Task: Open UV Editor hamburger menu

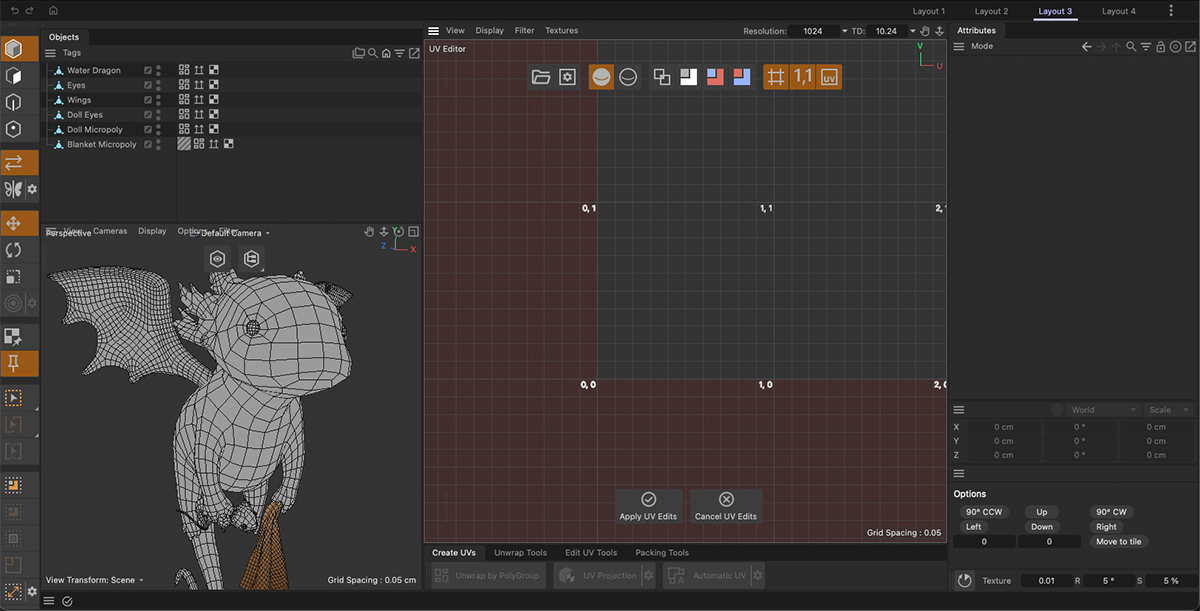Action: (434, 31)
